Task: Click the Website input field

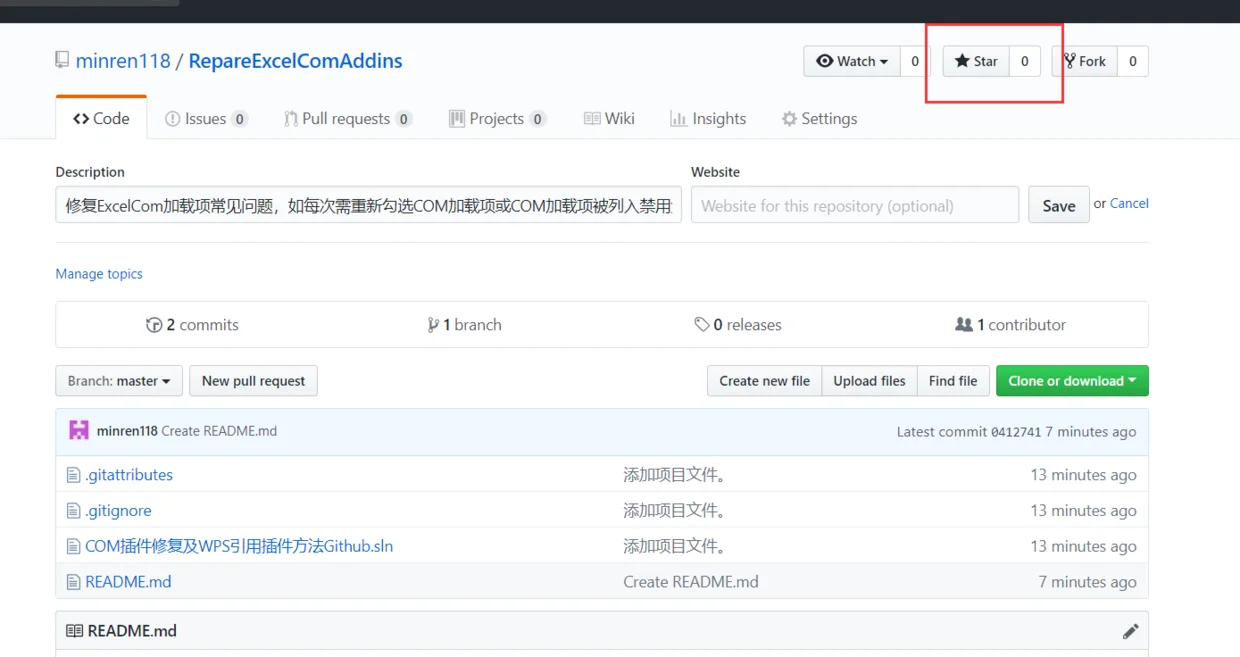Action: [x=855, y=205]
